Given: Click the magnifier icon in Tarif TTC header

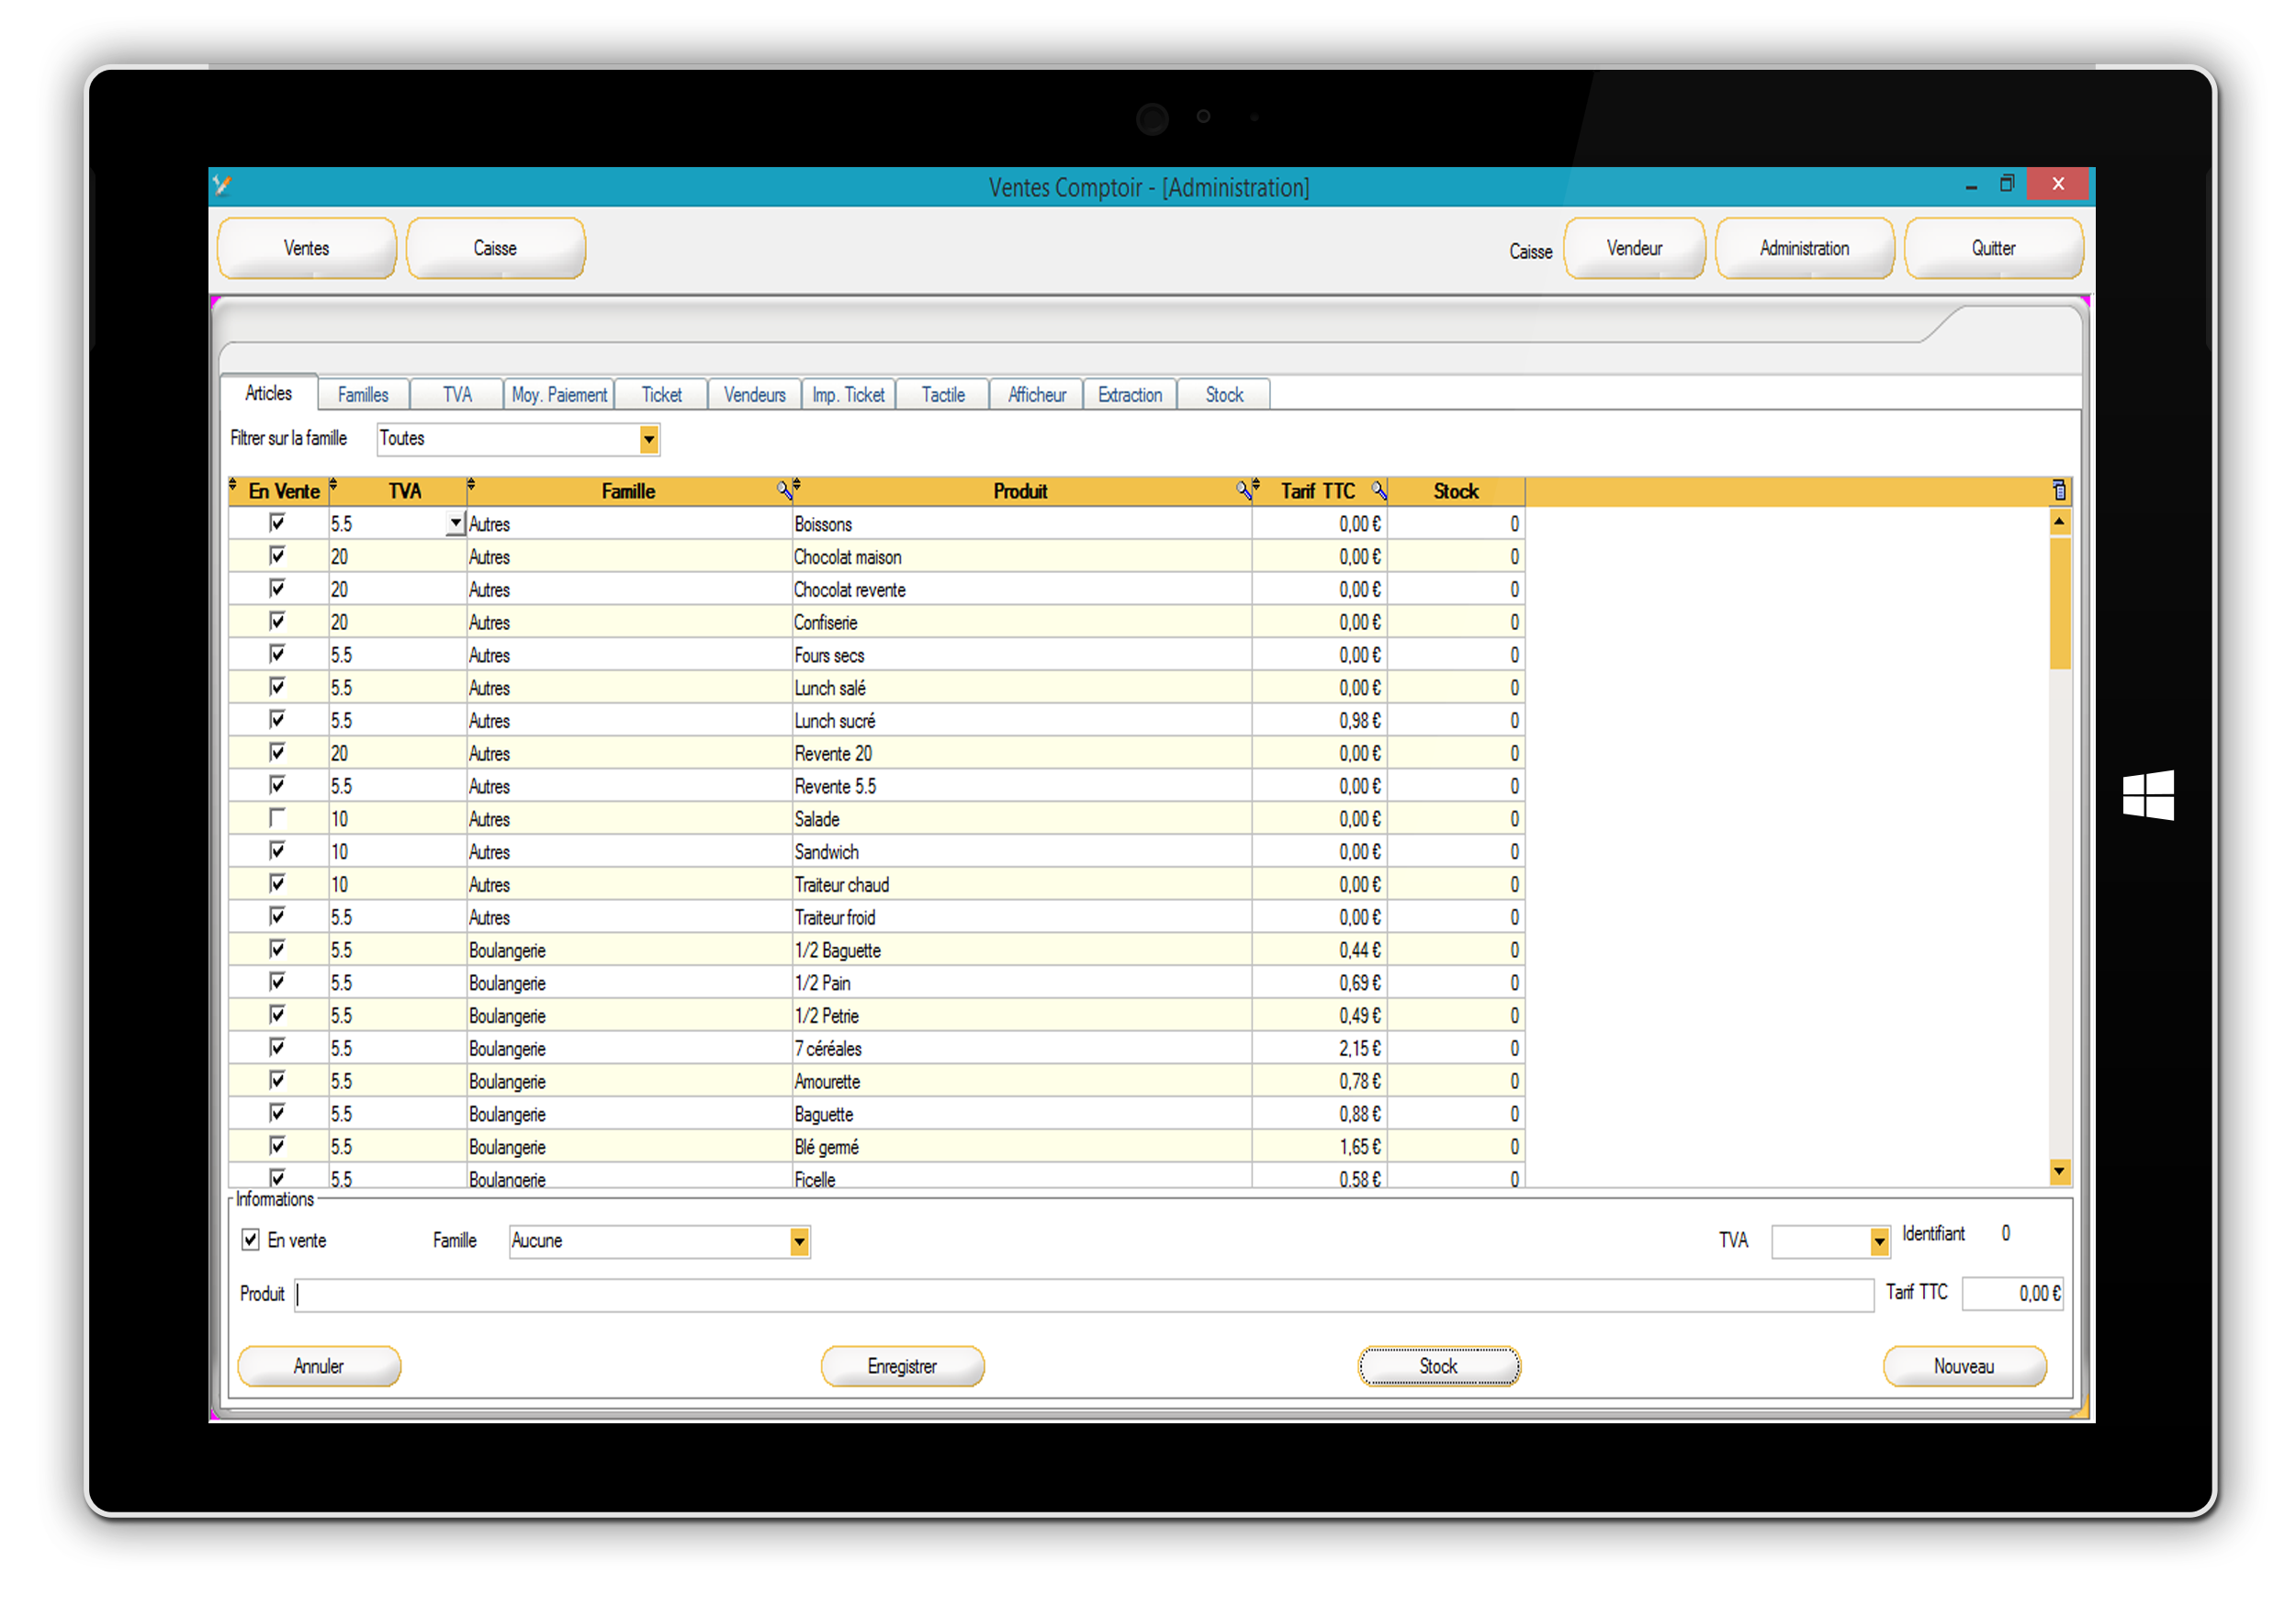Looking at the screenshot, I should pos(1379,490).
